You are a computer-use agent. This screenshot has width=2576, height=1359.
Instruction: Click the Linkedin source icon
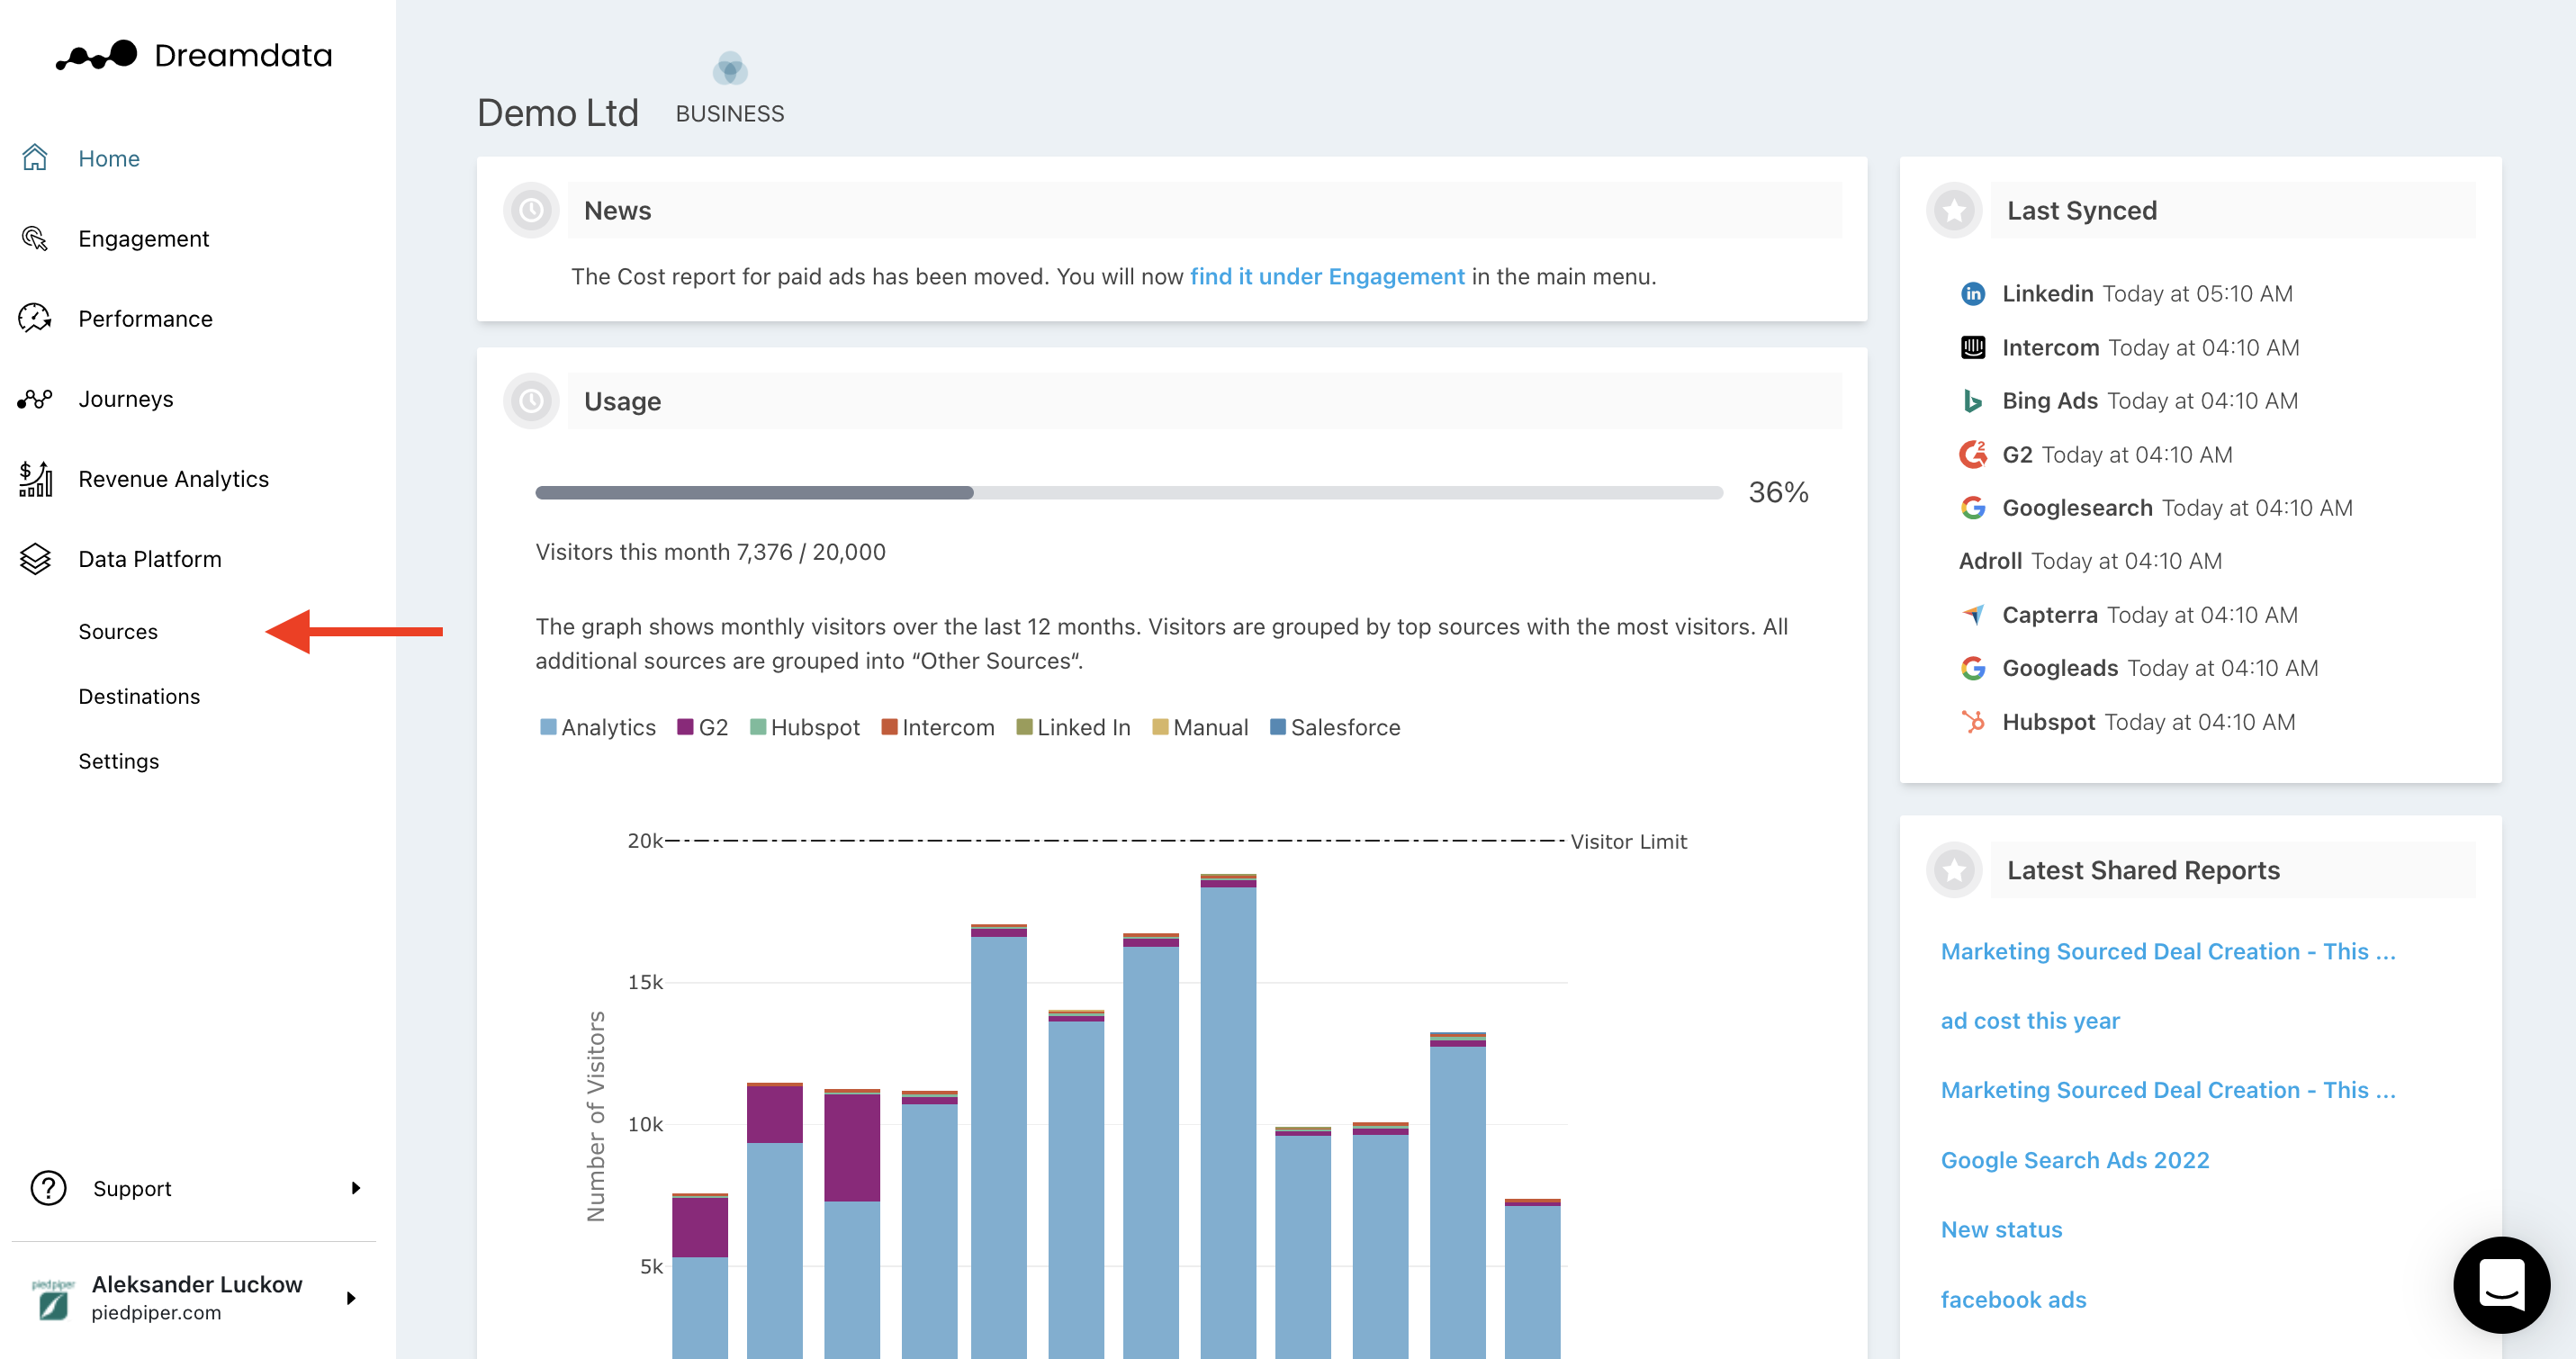[1972, 293]
